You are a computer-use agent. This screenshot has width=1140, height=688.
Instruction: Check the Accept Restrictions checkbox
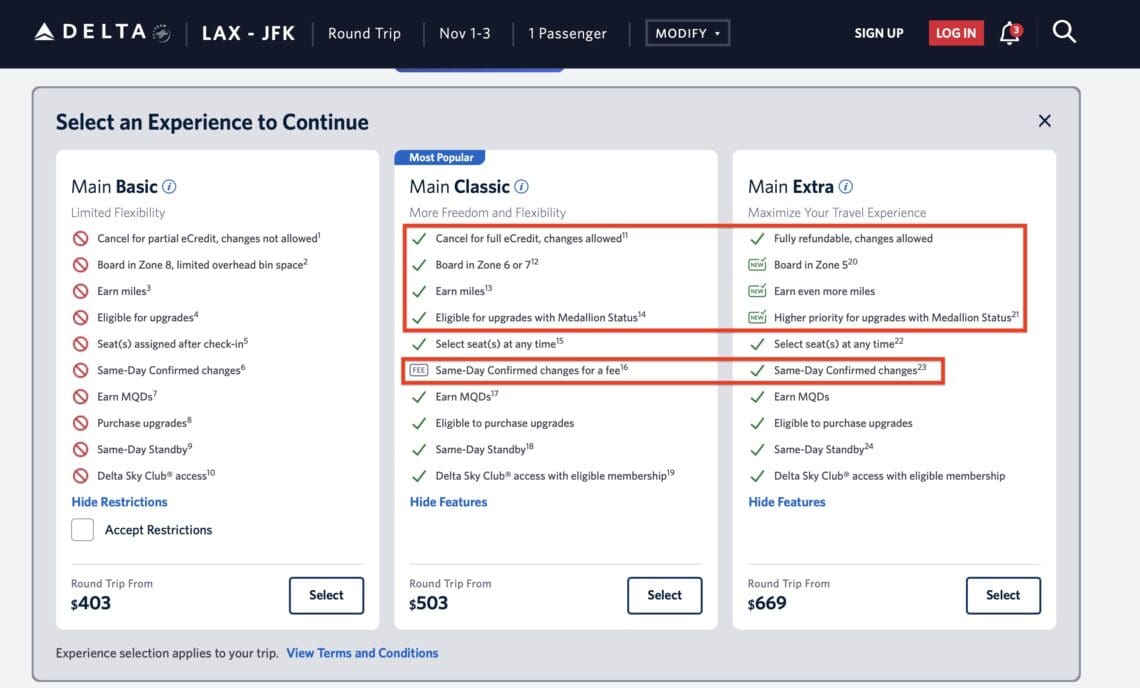click(82, 529)
